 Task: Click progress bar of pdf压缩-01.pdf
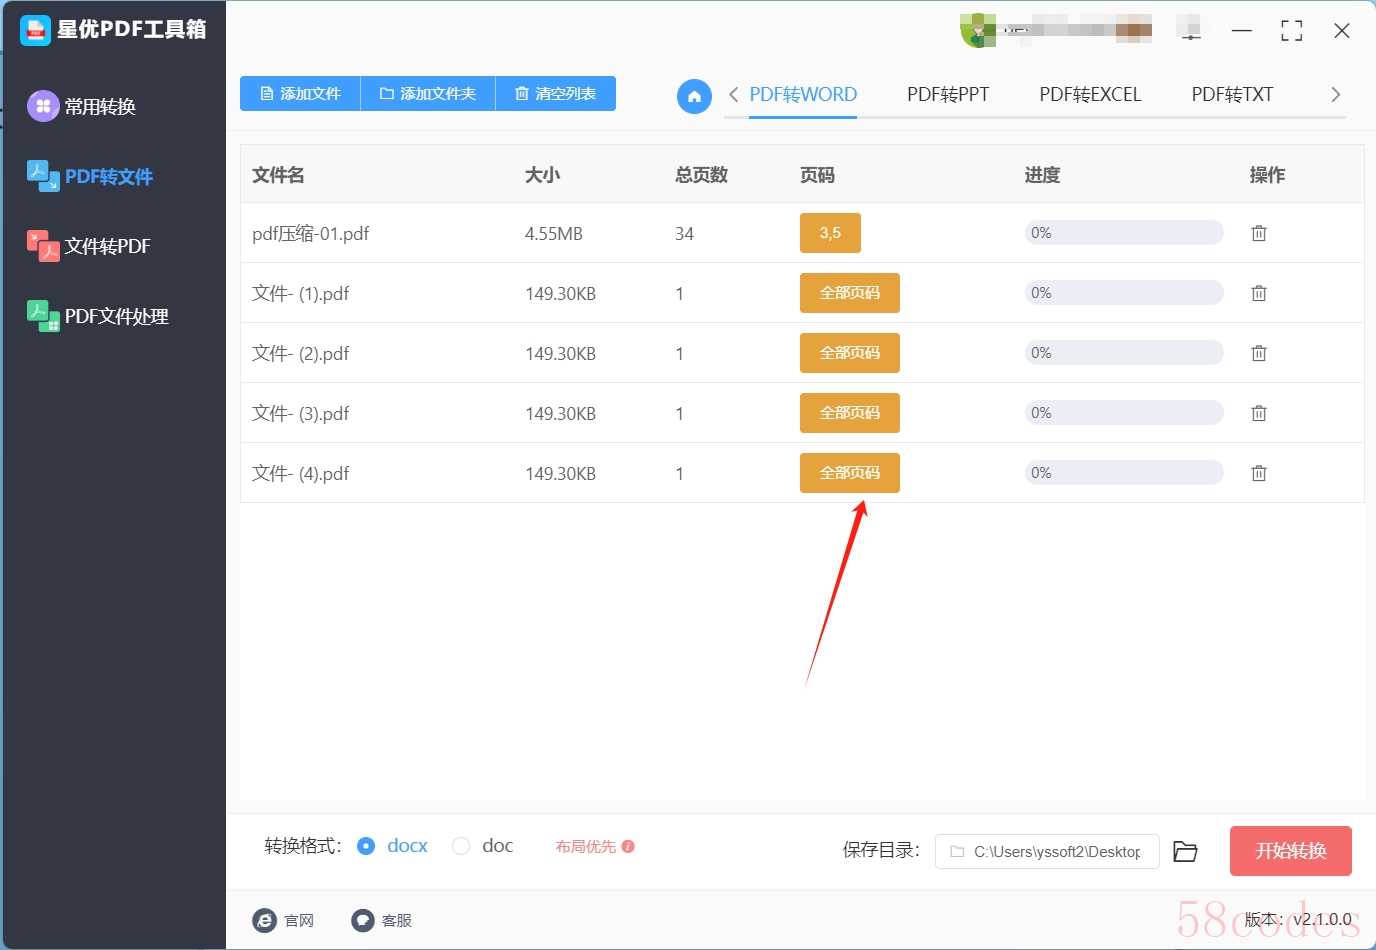point(1124,233)
